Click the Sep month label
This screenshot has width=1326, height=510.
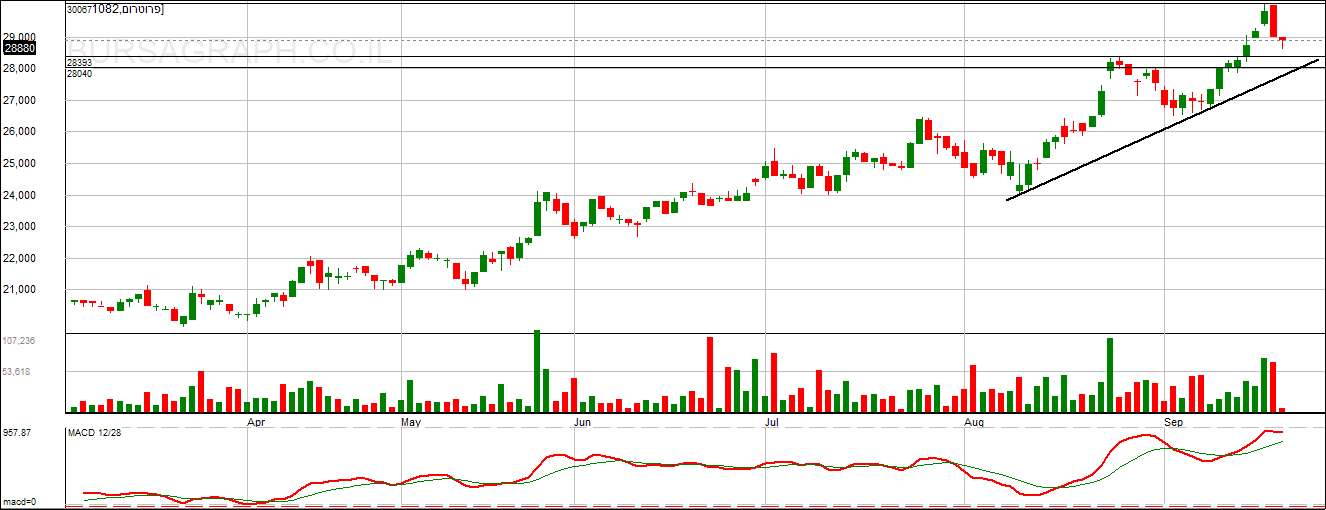pos(1174,423)
